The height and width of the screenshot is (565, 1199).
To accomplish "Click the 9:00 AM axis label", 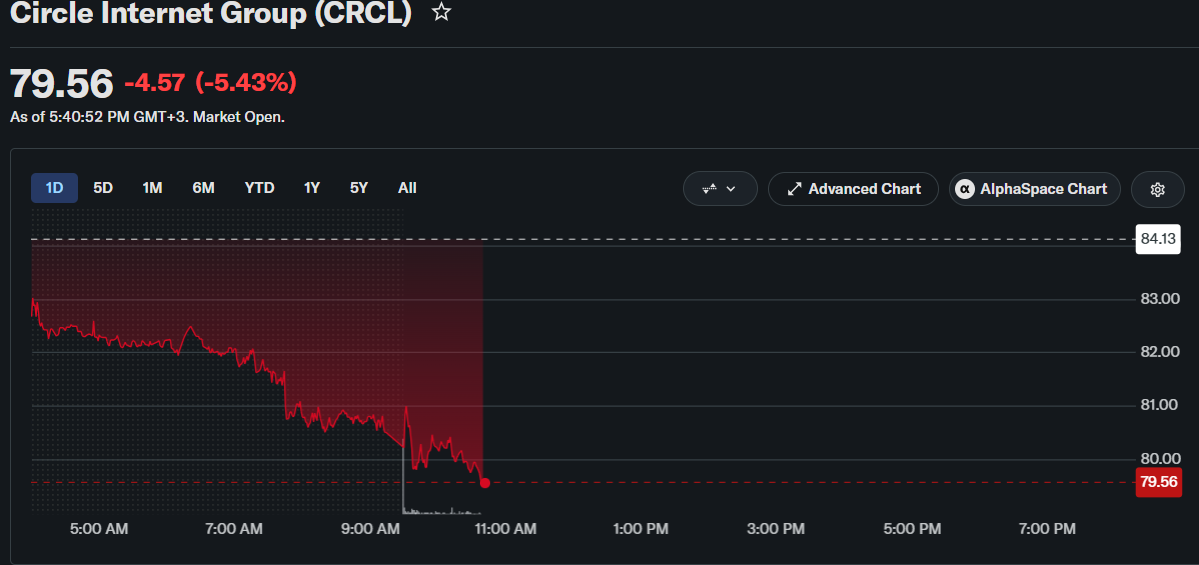I will [x=370, y=528].
